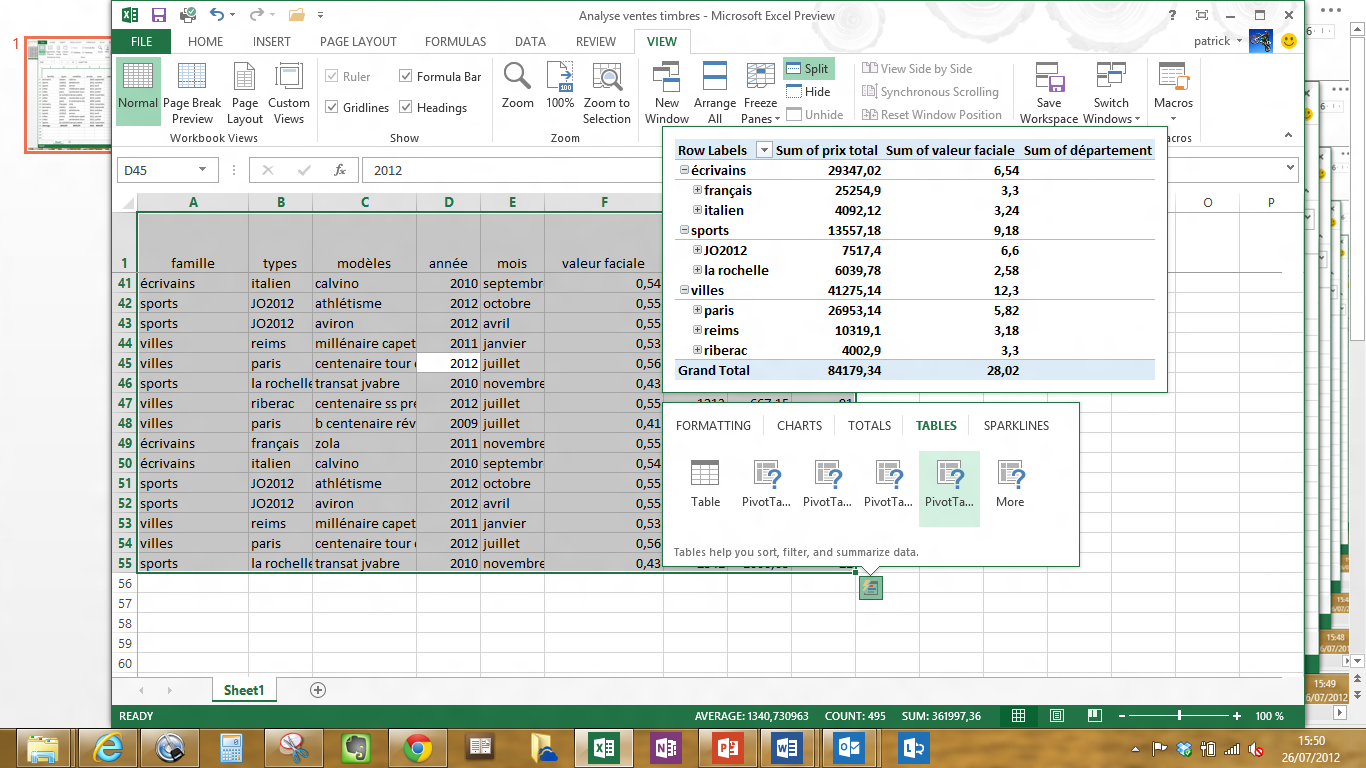Viewport: 1366px width, 768px height.
Task: Toggle the Formula Bar checkbox
Action: [406, 77]
